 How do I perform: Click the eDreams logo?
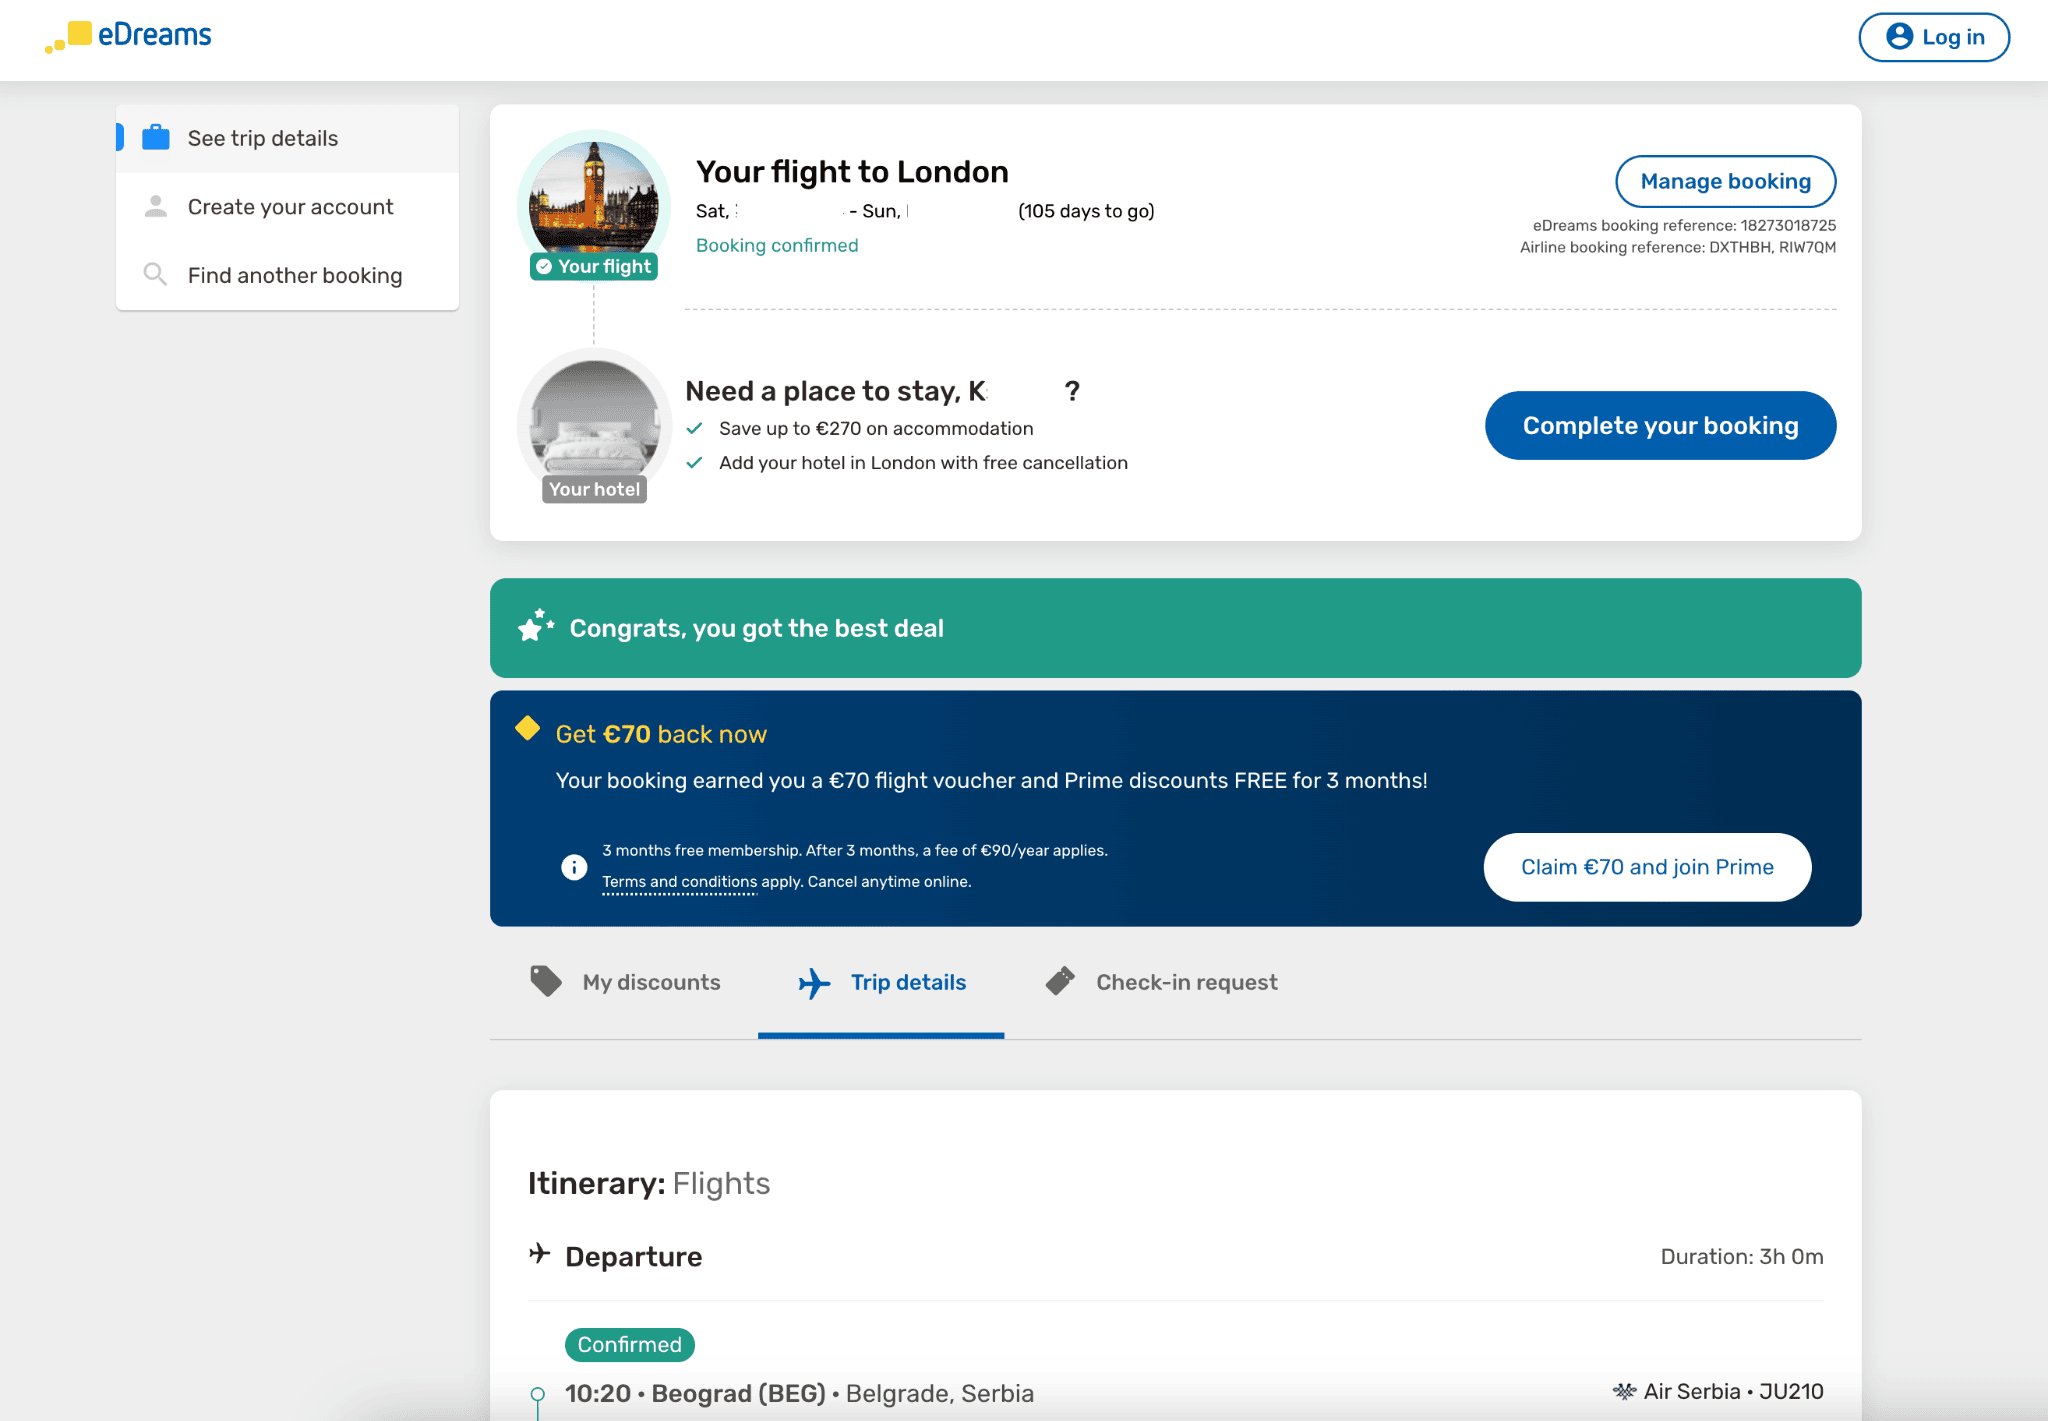[128, 36]
